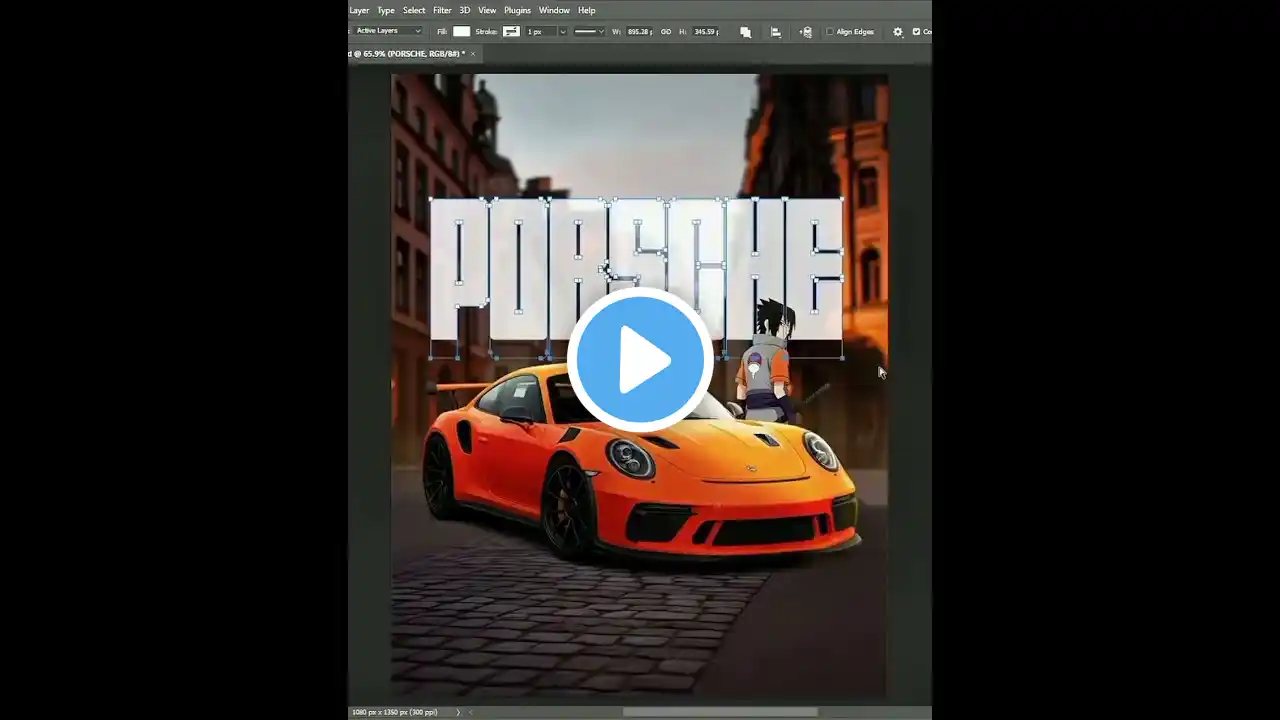
Task: Click the blue play button overlay
Action: (x=640, y=360)
